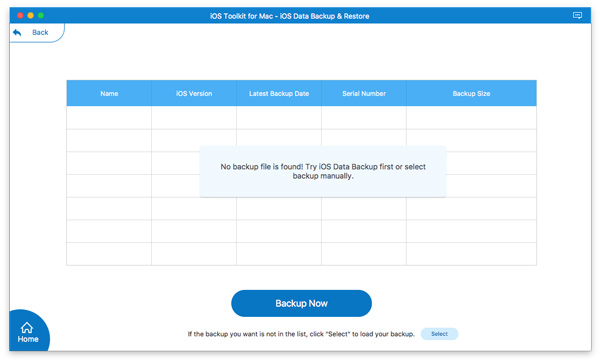Click the Latest Backup Date column header
This screenshot has height=362, width=600.
[279, 93]
